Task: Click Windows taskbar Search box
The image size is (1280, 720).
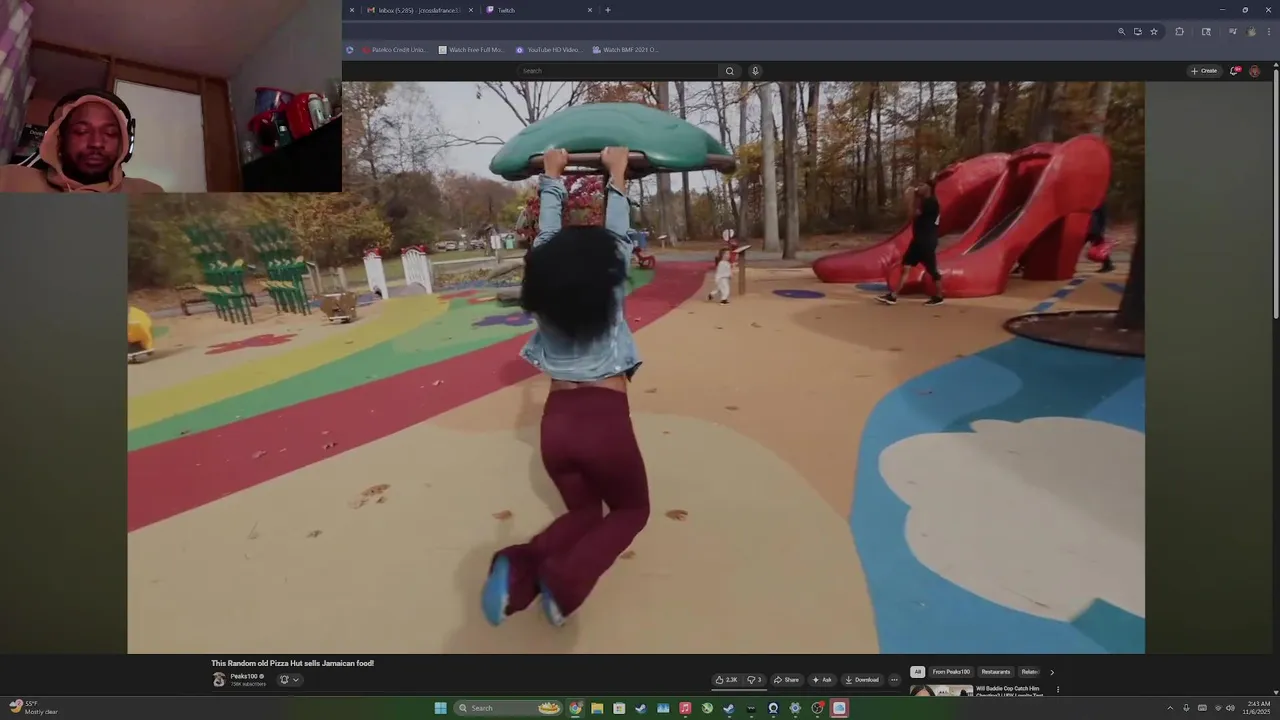Action: pos(508,708)
